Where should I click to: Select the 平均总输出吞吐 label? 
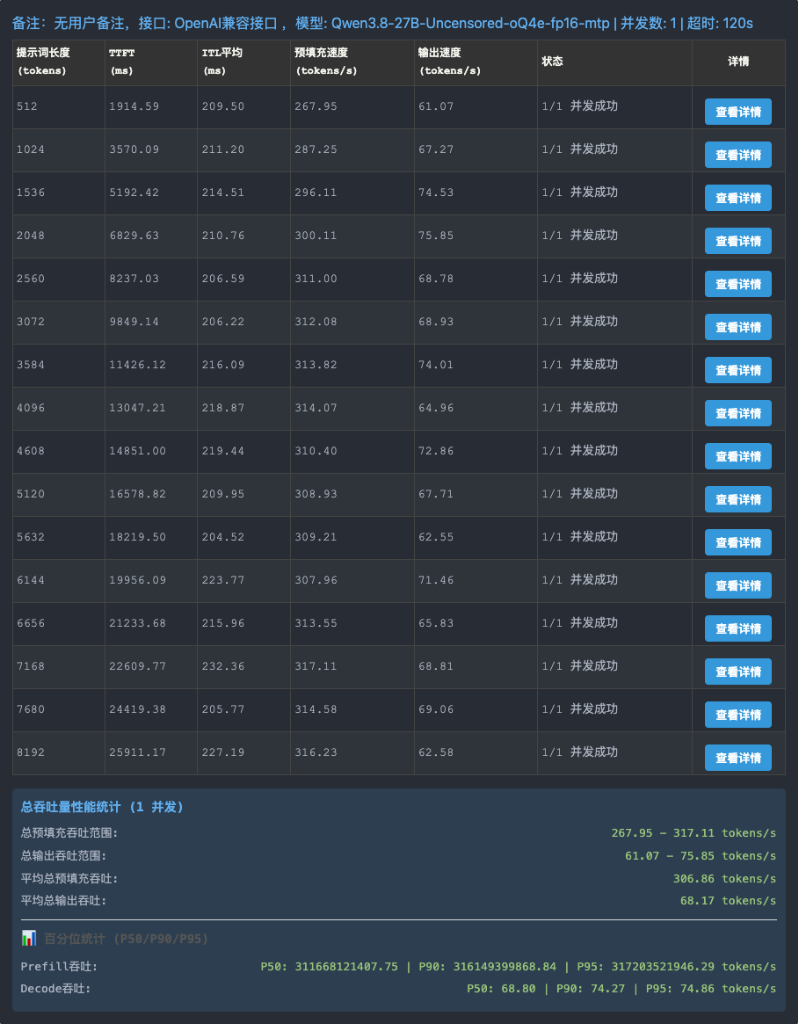pyautogui.click(x=63, y=901)
